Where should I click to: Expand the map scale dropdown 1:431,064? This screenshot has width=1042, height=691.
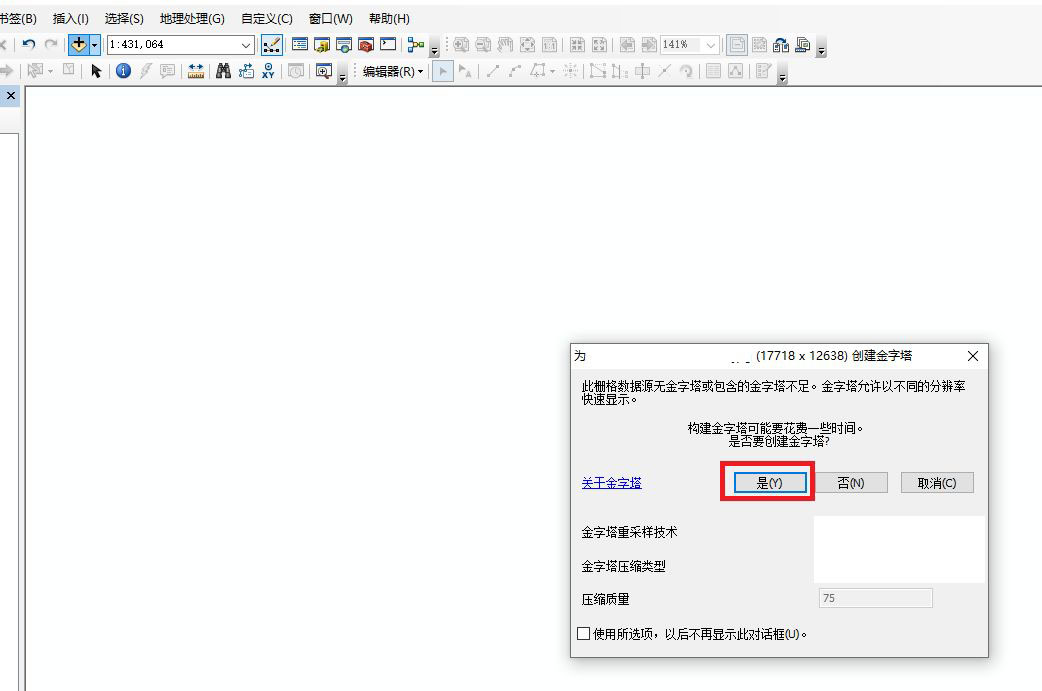pos(245,45)
